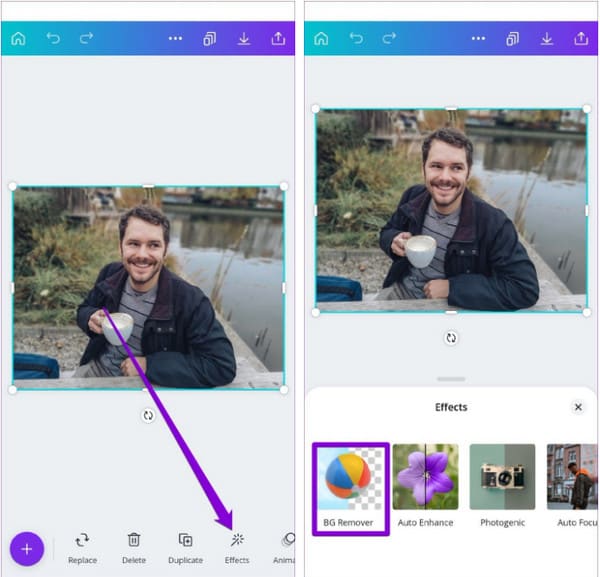Screen dimensions: 600x577
Task: Click rotate handle below right screen photo
Action: (x=451, y=338)
